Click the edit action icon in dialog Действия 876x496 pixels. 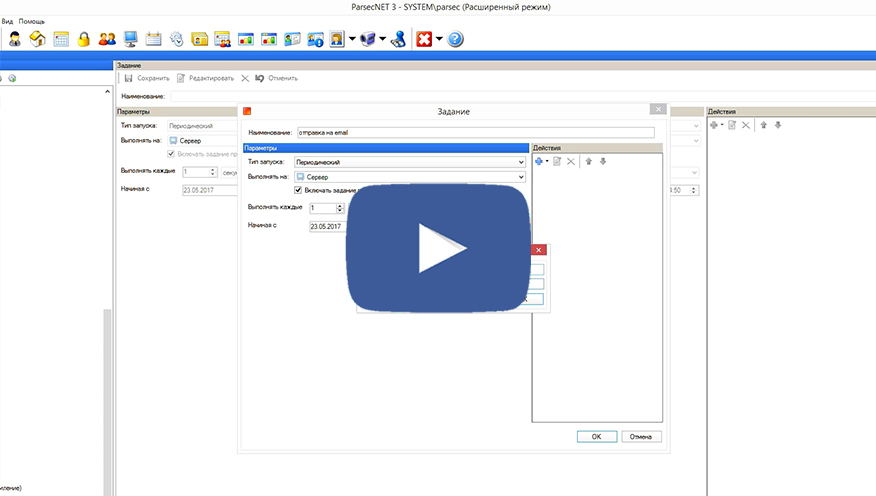tap(557, 161)
